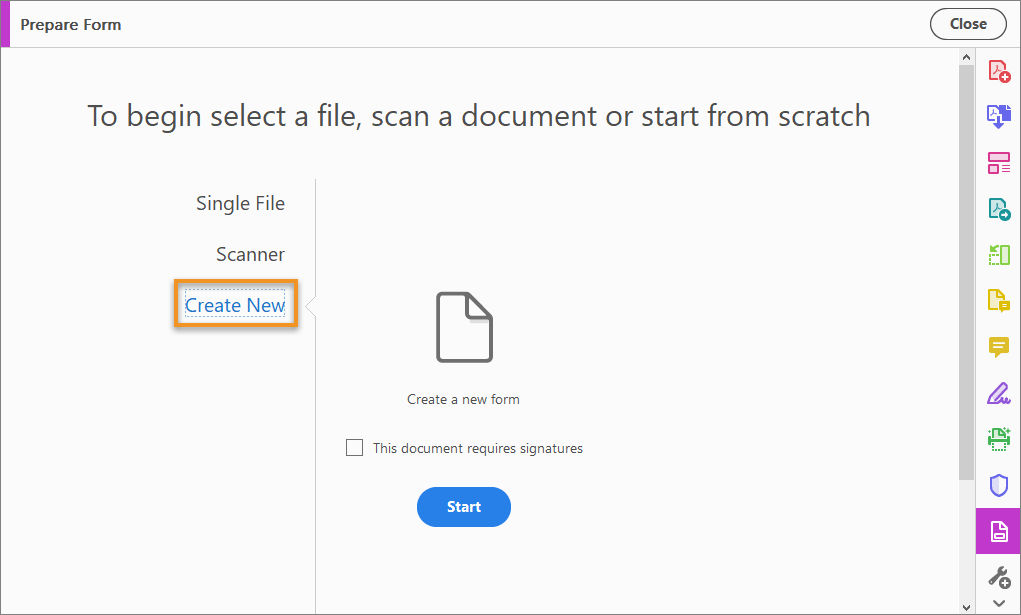Click the Prepare Form title label
This screenshot has width=1021, height=615.
[71, 24]
